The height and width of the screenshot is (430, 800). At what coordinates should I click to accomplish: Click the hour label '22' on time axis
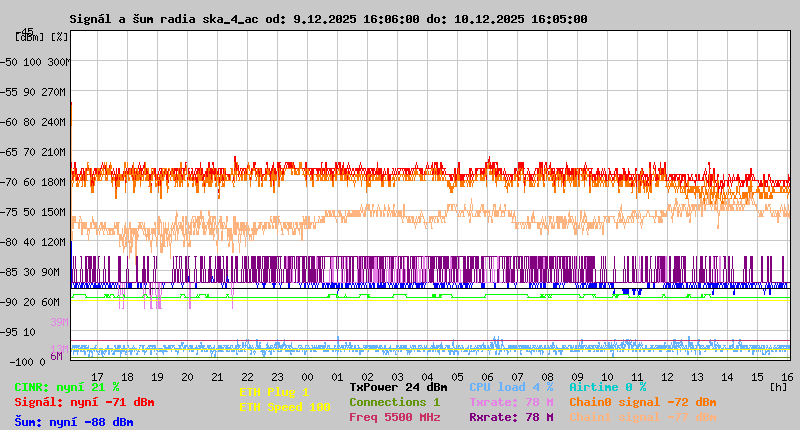click(247, 377)
